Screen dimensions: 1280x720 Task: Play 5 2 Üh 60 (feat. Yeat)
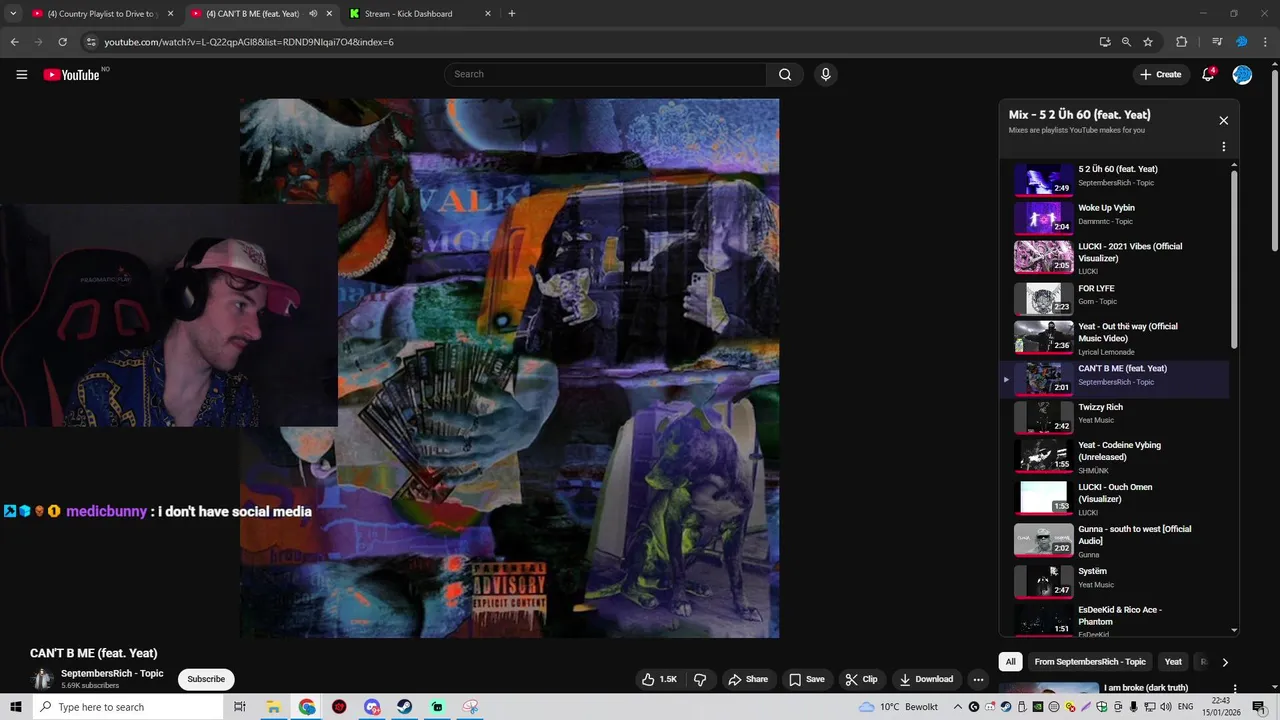click(1114, 180)
